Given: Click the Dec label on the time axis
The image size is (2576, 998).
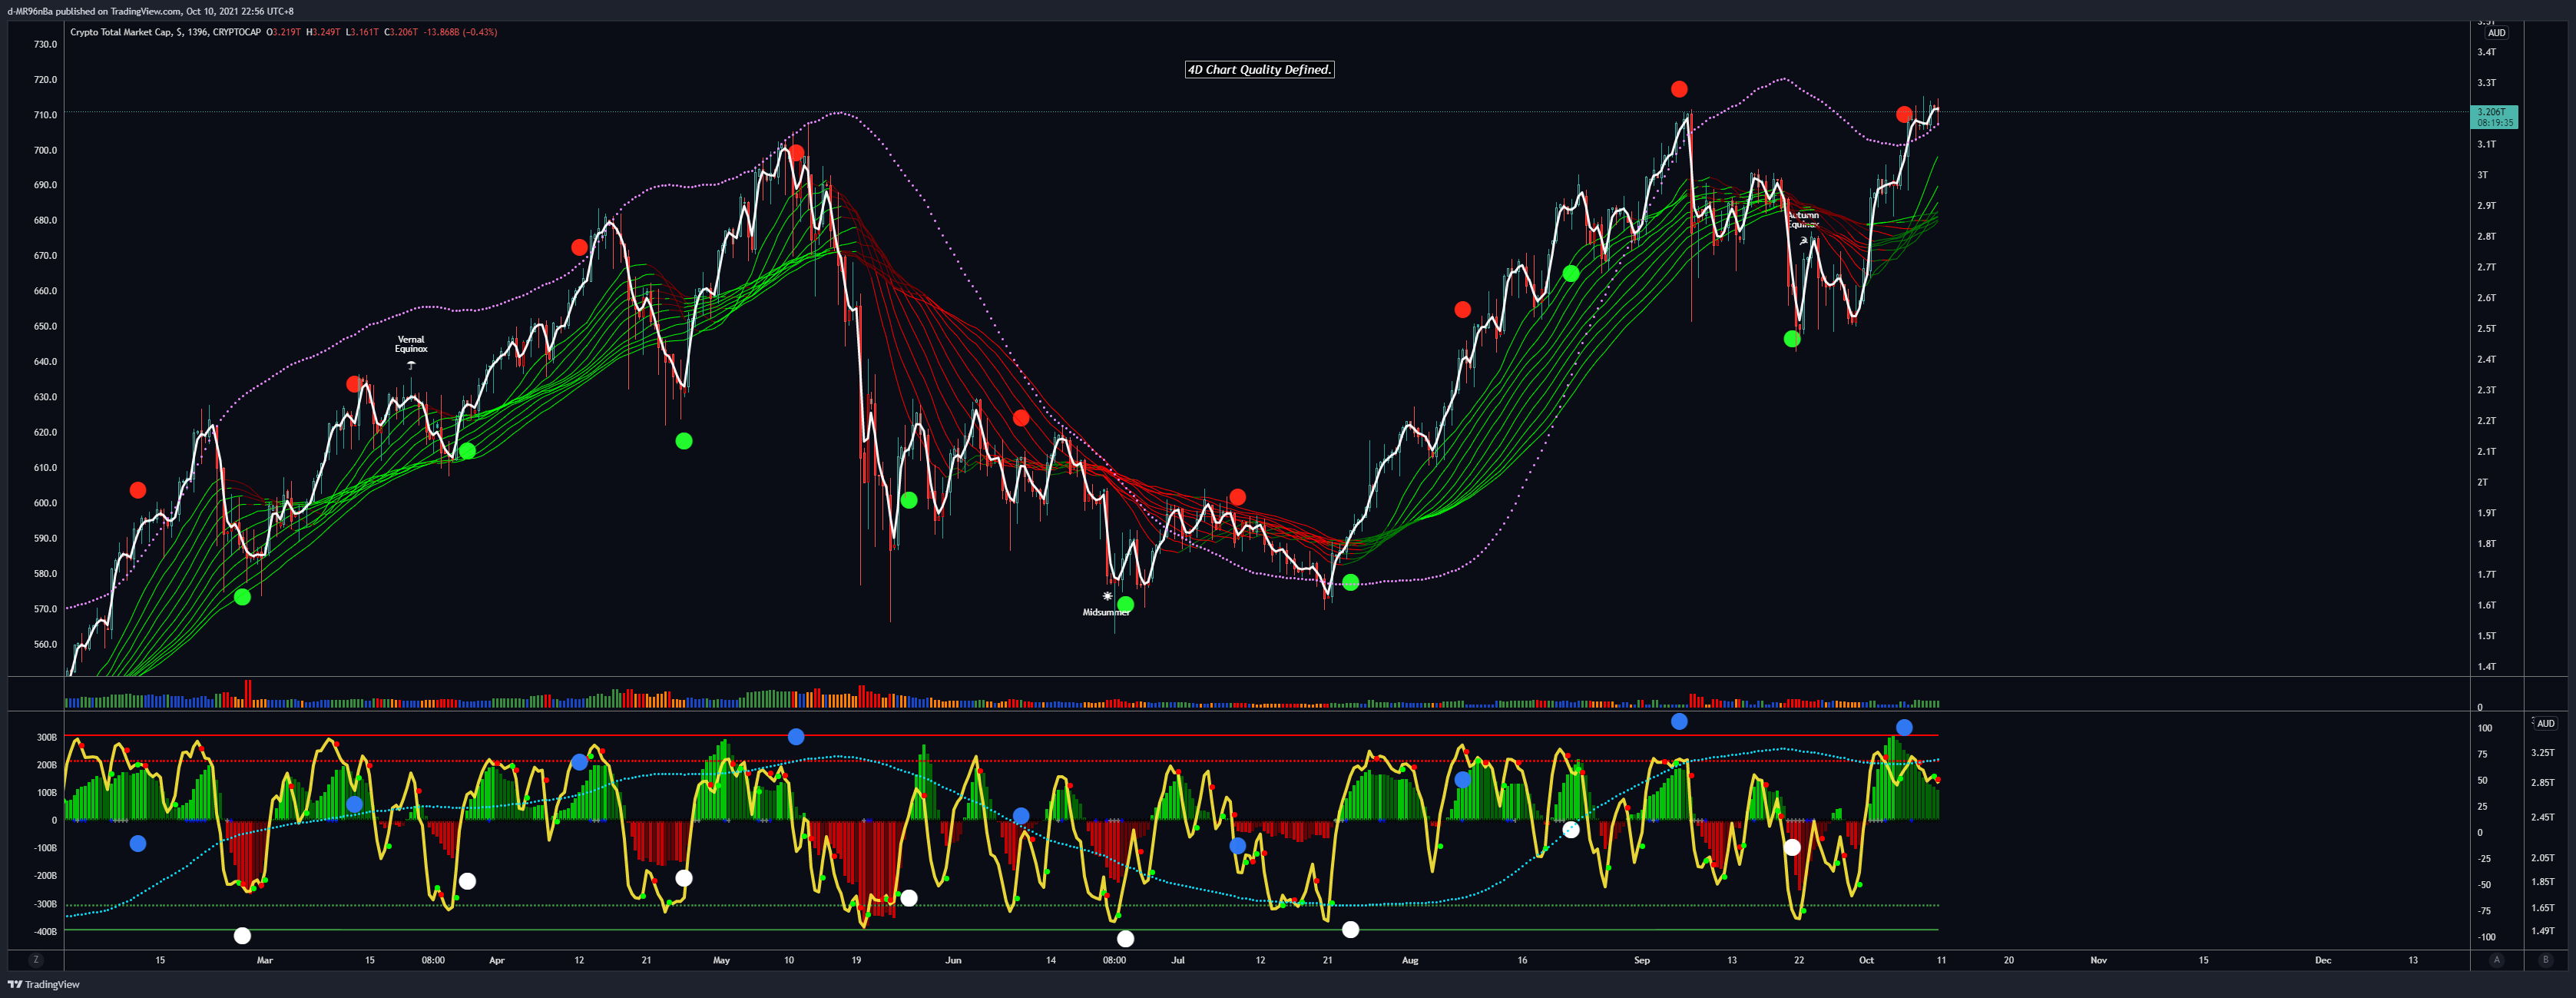Looking at the screenshot, I should [2323, 960].
